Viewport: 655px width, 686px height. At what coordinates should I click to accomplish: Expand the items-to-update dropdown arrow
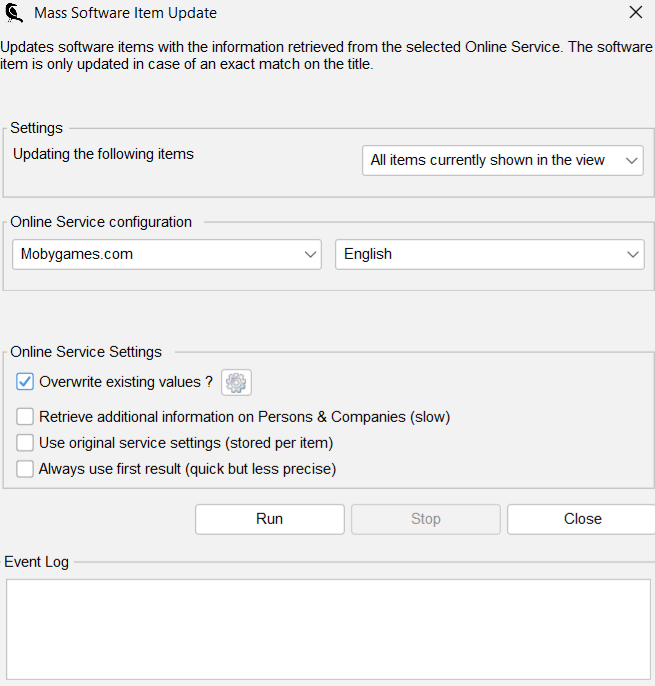pyautogui.click(x=631, y=161)
